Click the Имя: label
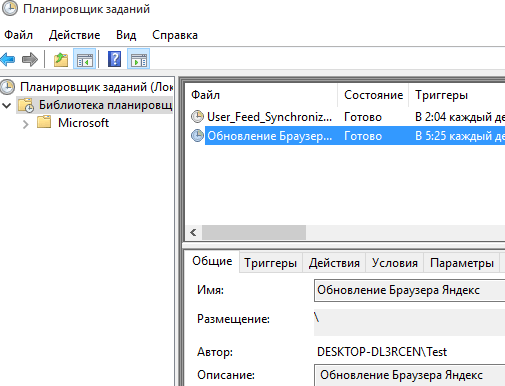The image size is (505, 386). point(210,290)
